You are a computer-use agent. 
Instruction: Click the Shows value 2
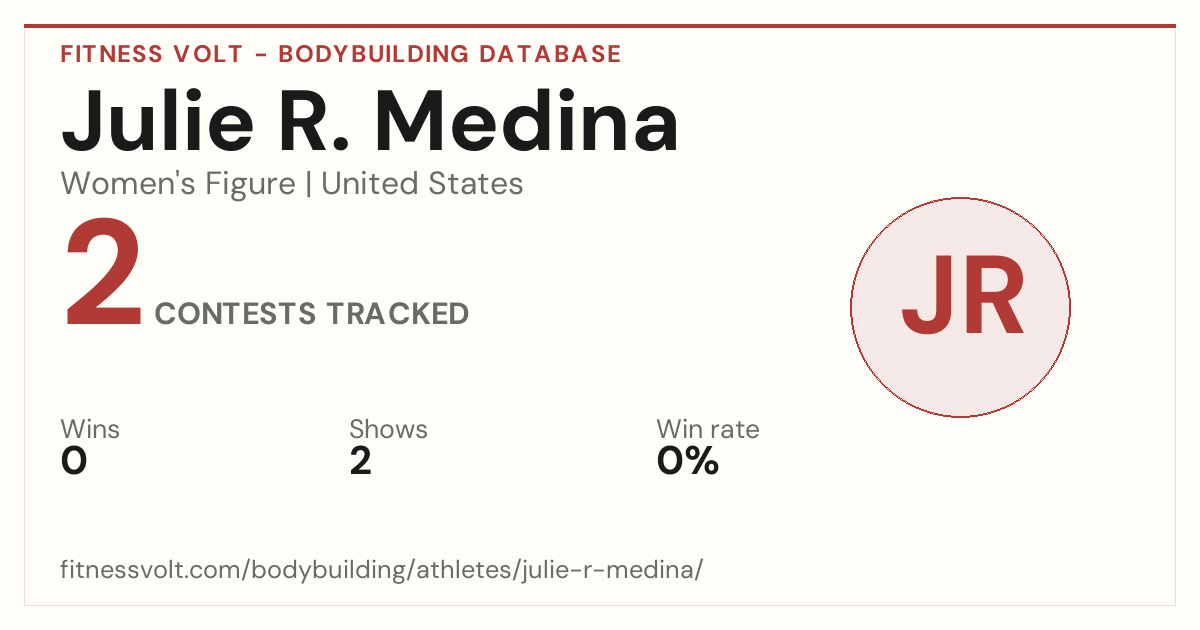[361, 461]
